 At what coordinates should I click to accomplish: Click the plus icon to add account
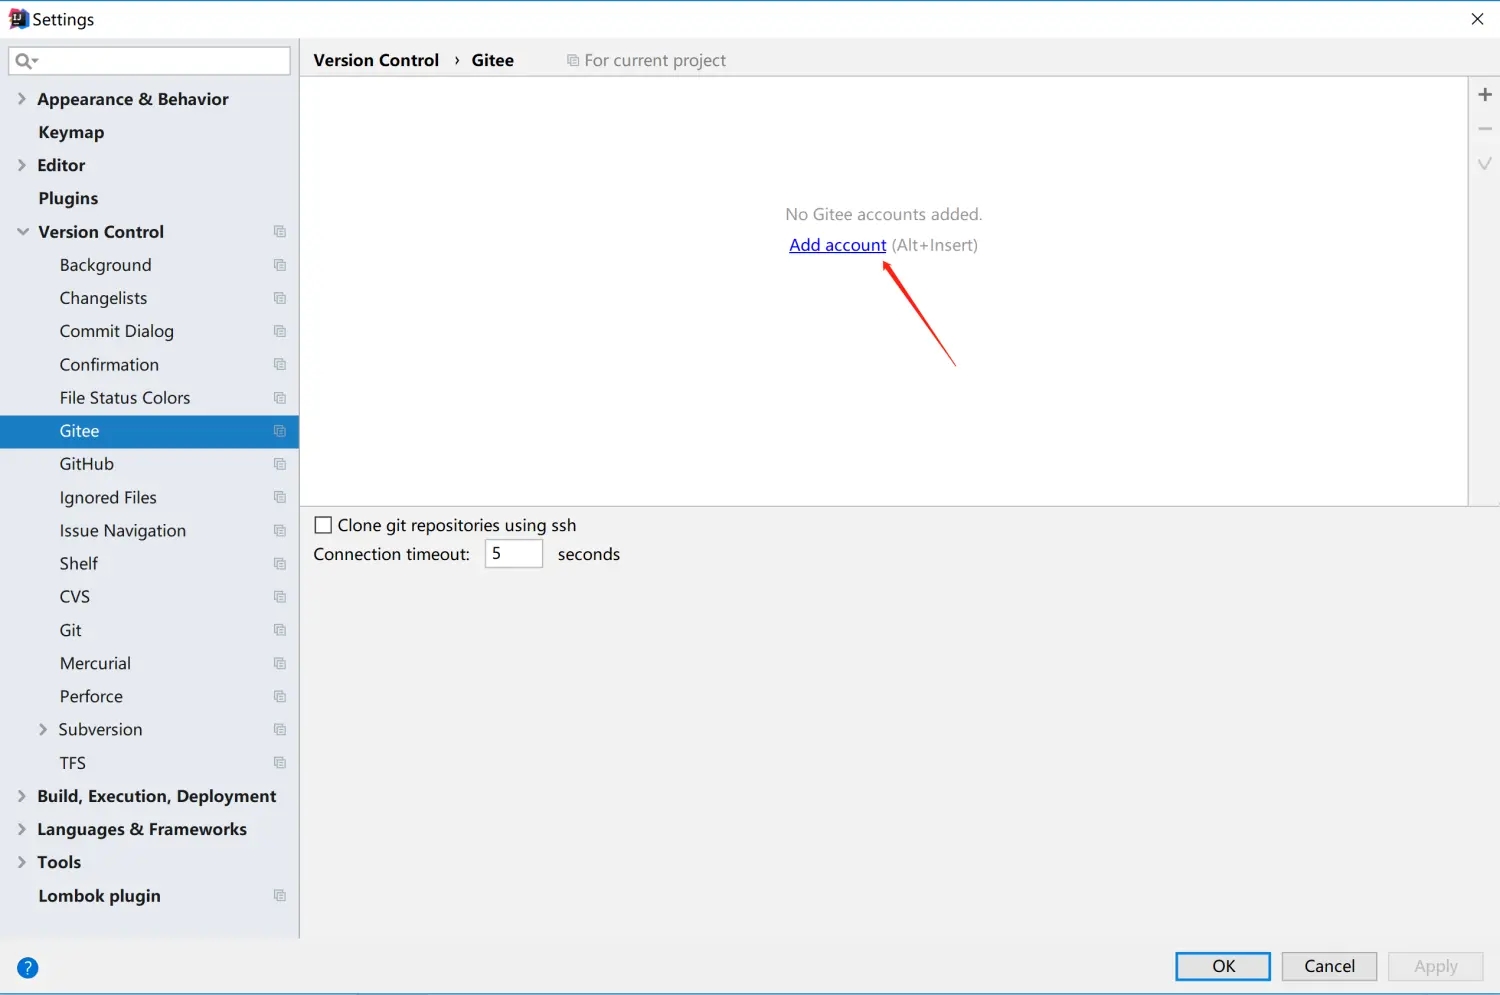[1485, 94]
